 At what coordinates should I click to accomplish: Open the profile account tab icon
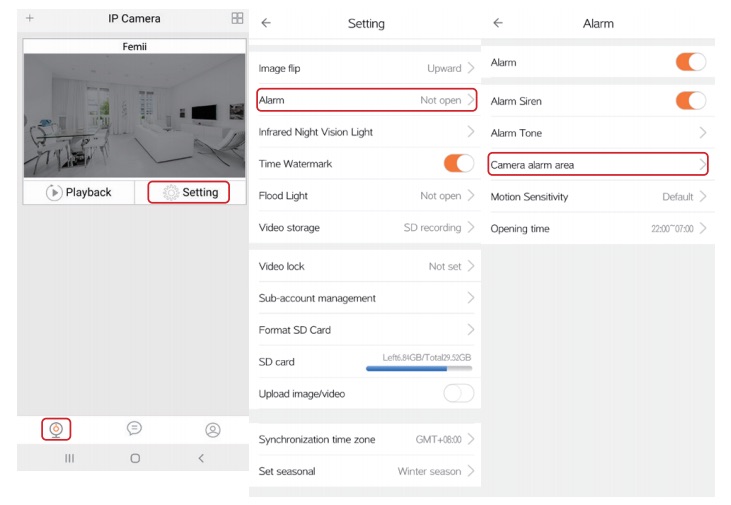(x=213, y=429)
